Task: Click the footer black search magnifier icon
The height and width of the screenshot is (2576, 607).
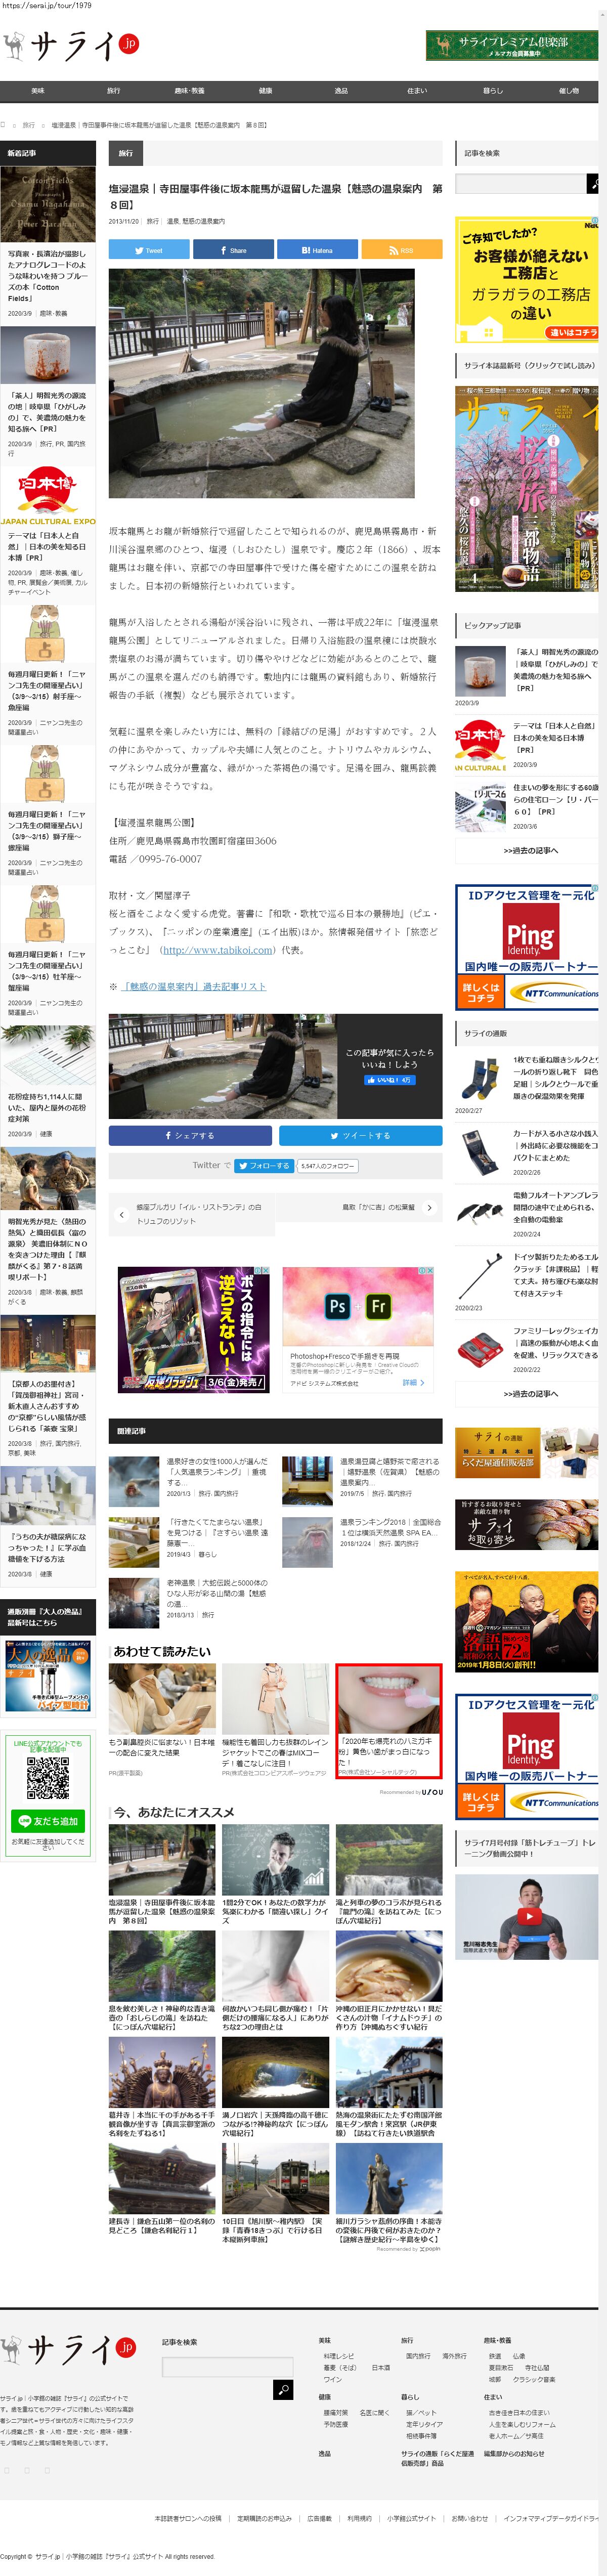Action: (283, 2390)
